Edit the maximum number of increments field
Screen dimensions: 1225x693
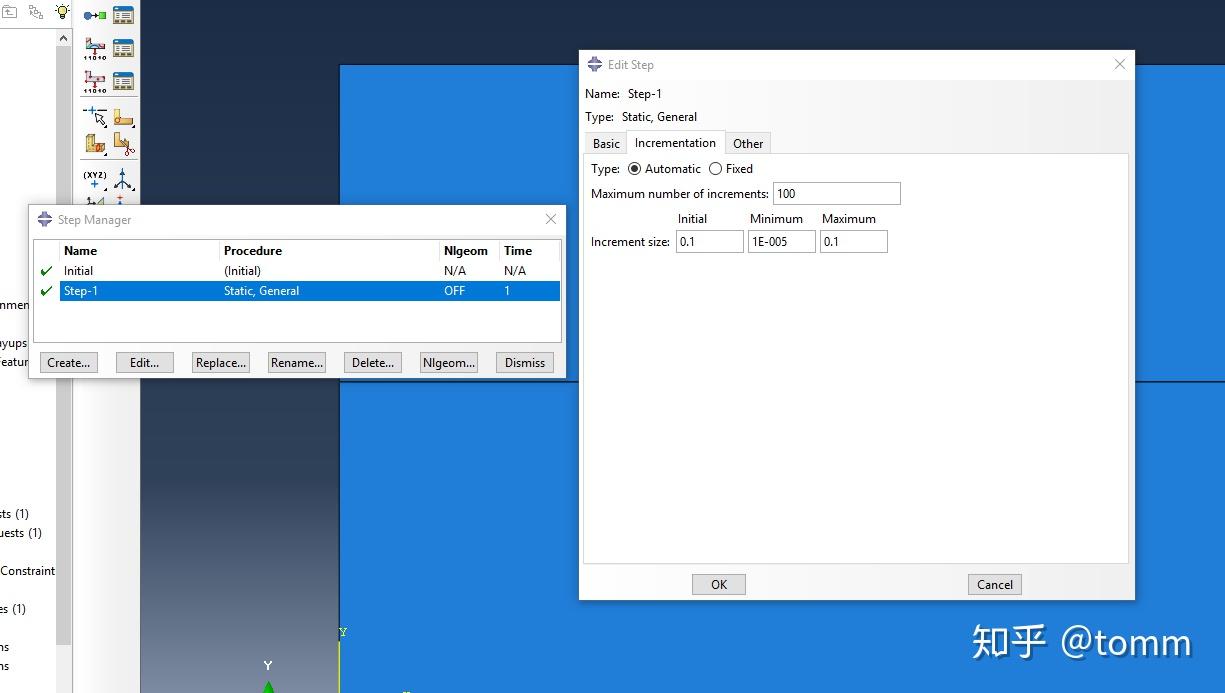pyautogui.click(x=836, y=193)
